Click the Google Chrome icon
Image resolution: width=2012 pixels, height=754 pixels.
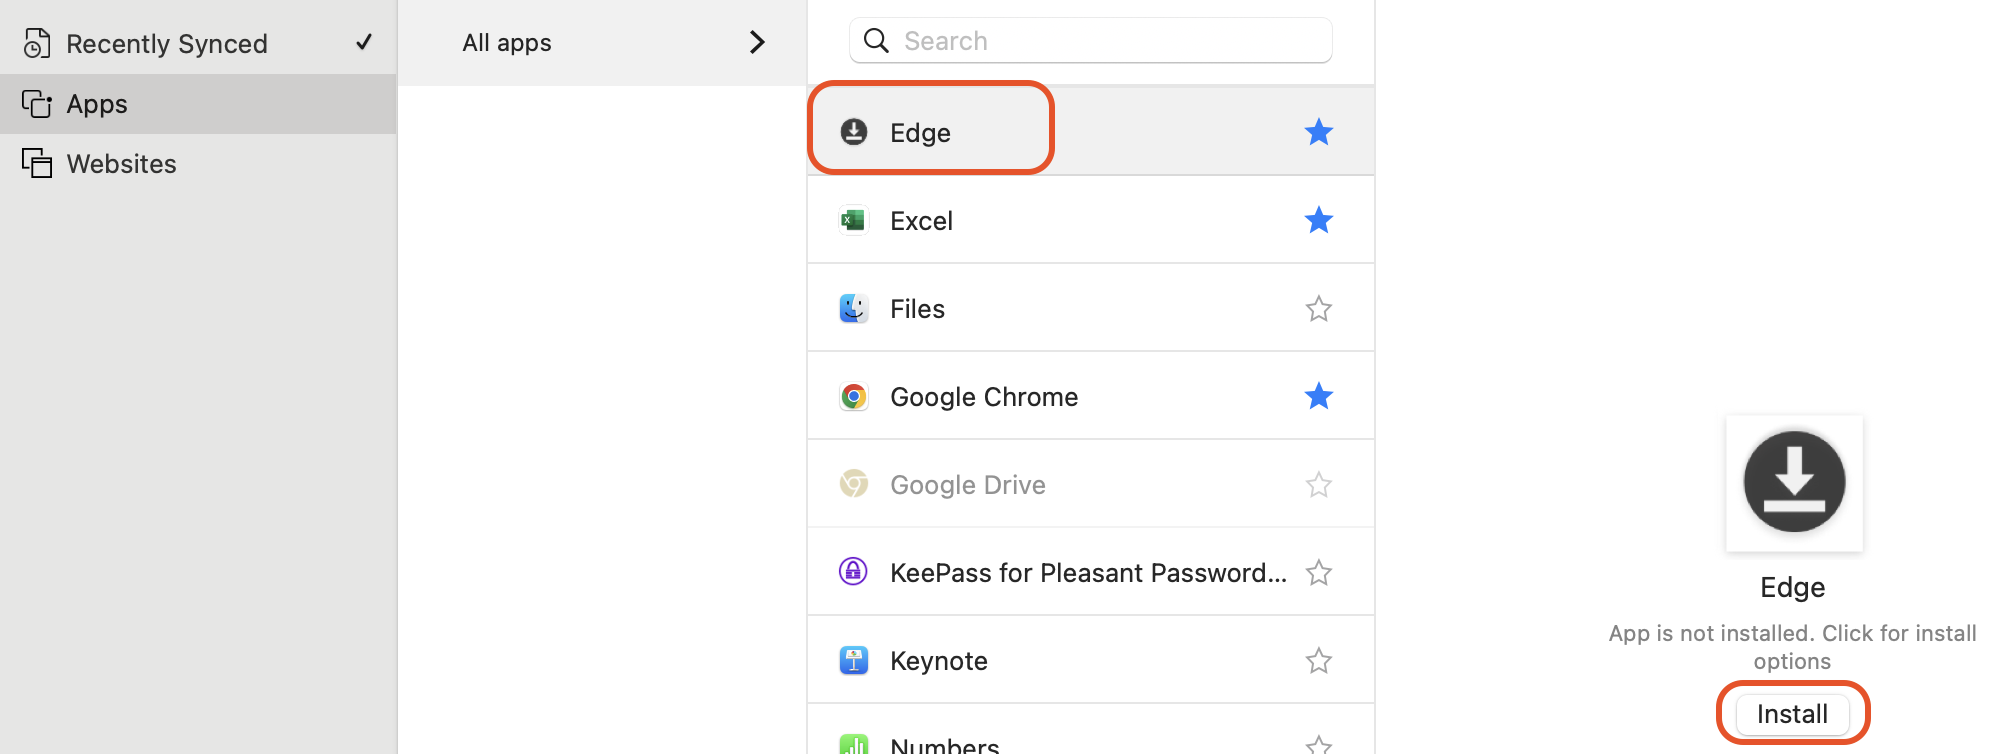click(853, 397)
